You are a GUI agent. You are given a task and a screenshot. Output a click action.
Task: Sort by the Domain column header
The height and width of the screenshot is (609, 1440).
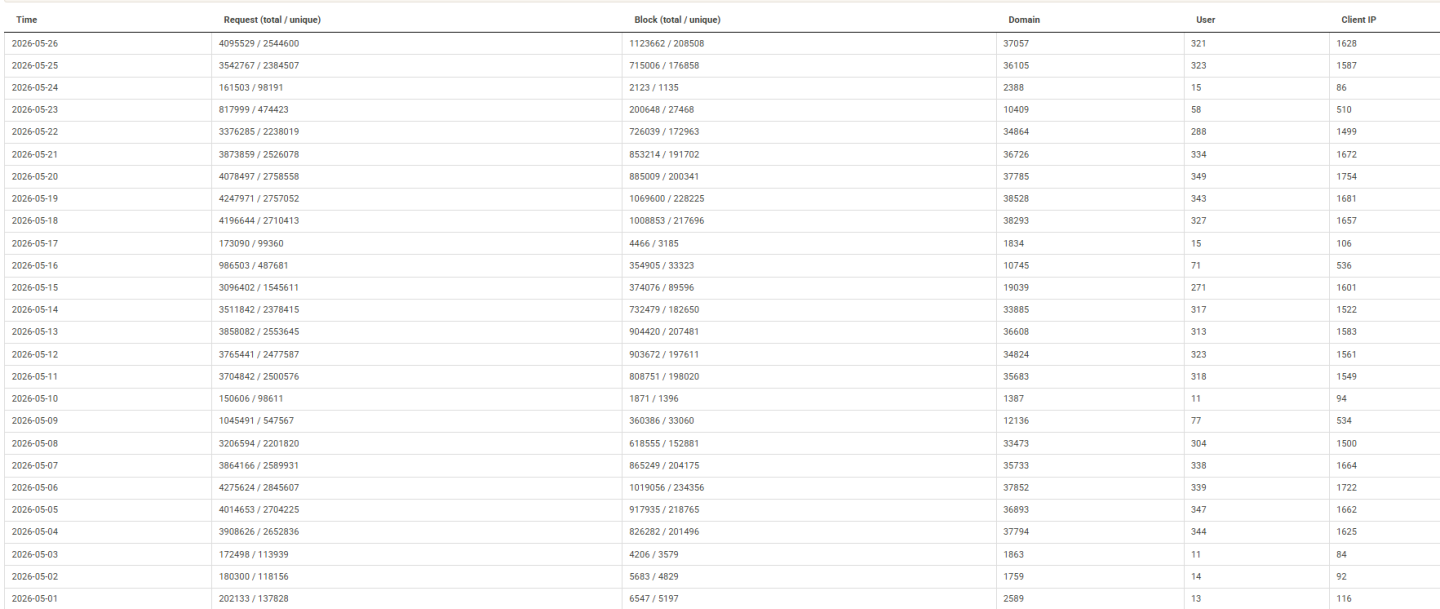pyautogui.click(x=1026, y=20)
